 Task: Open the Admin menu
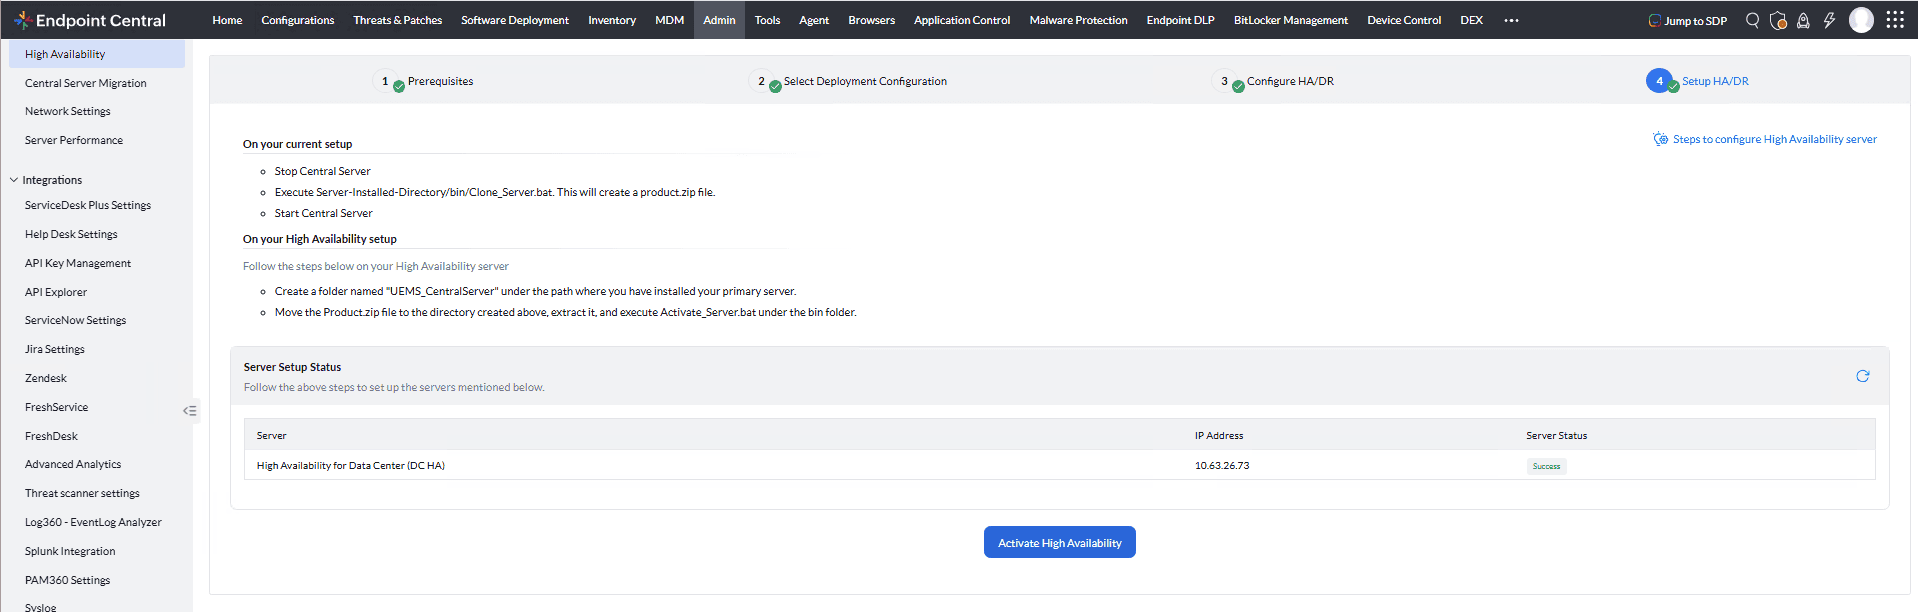click(x=719, y=20)
